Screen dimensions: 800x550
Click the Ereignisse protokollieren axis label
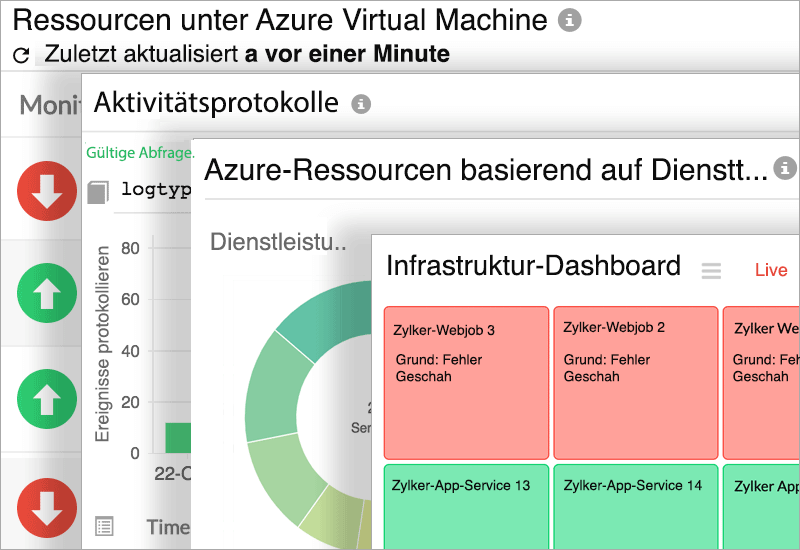pyautogui.click(x=103, y=344)
